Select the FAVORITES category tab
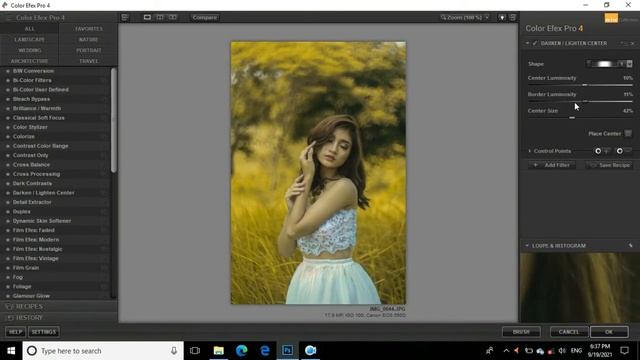The width and height of the screenshot is (640, 360). click(x=89, y=29)
